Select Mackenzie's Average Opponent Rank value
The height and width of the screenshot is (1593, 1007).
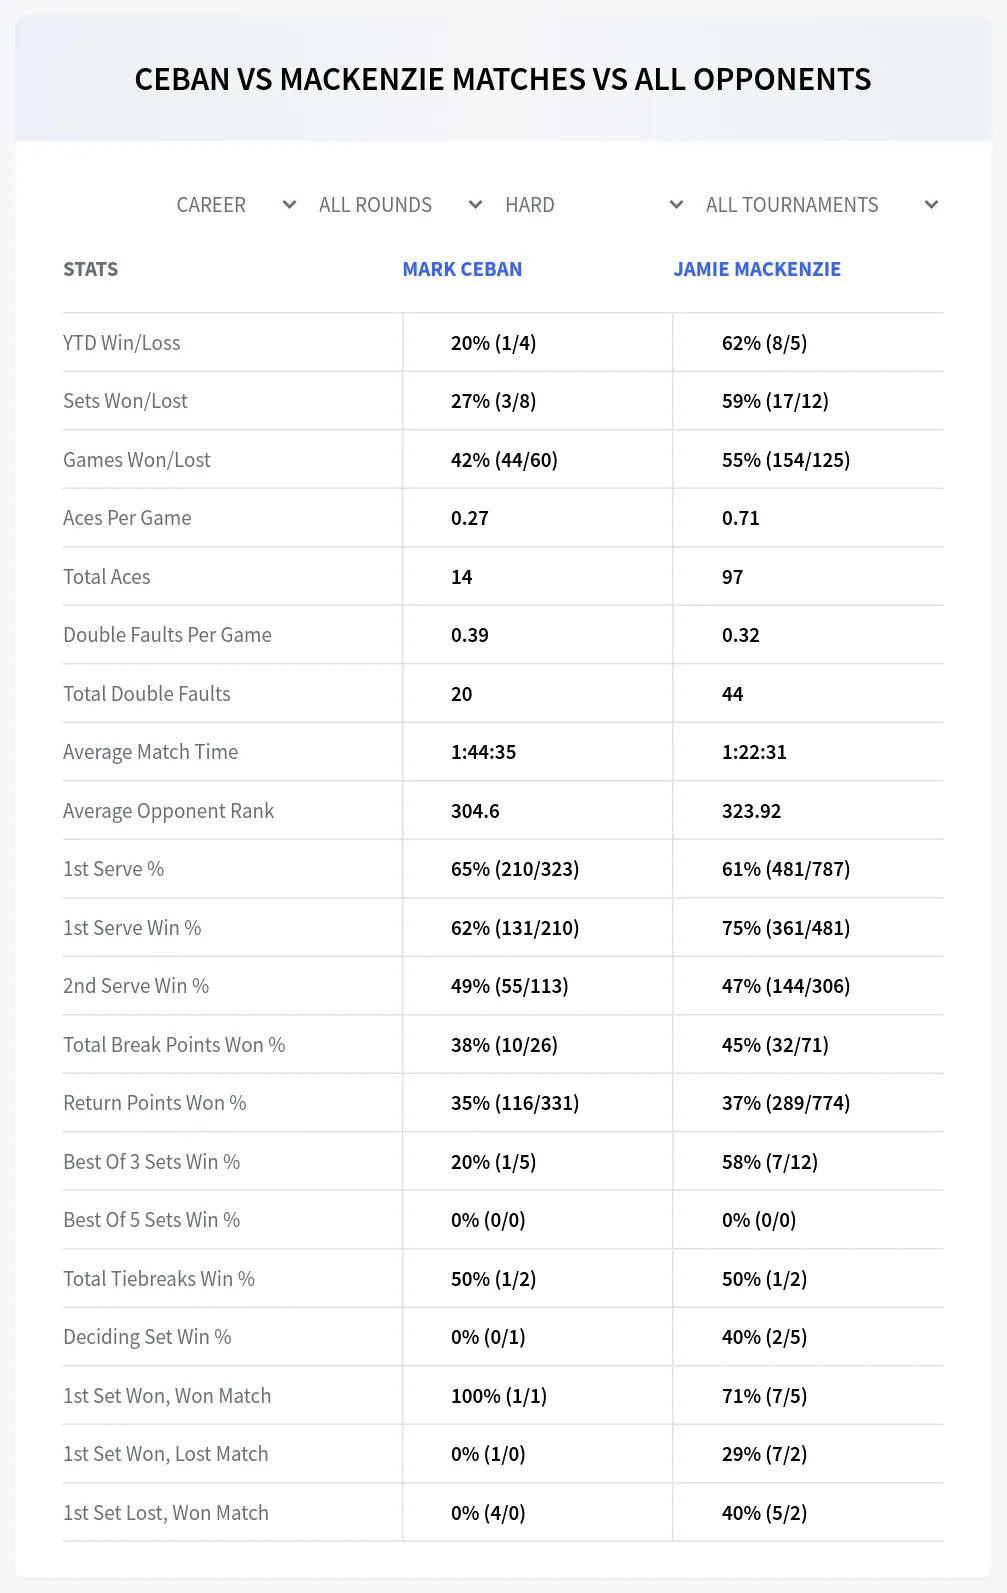point(752,811)
